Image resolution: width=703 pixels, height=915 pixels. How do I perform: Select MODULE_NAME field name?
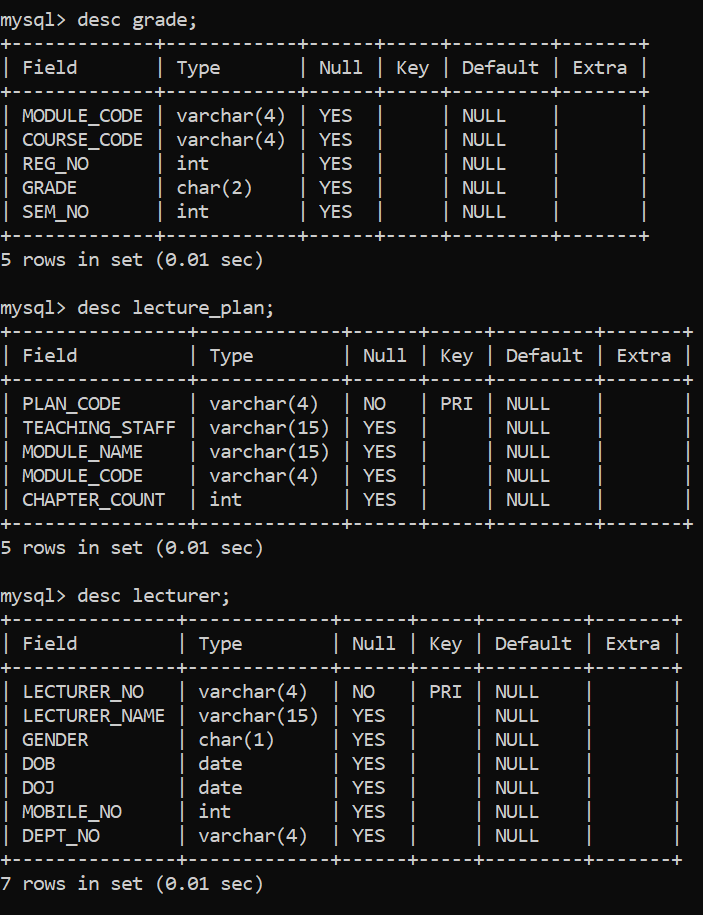(x=82, y=452)
